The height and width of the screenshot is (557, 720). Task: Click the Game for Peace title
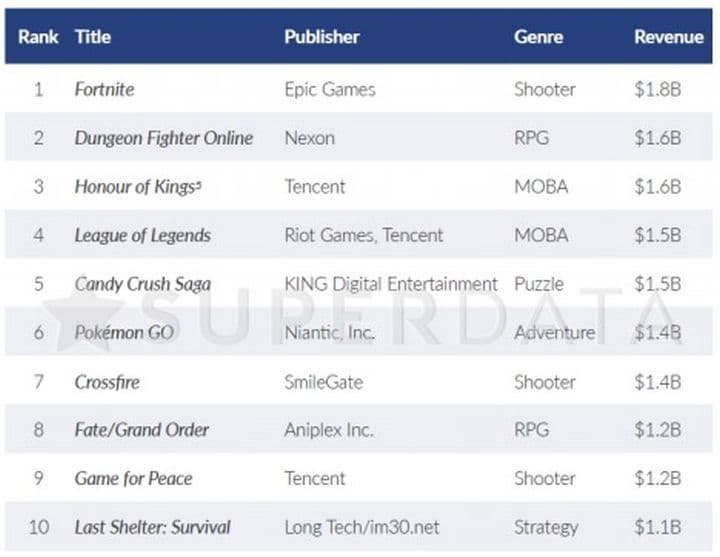click(134, 479)
